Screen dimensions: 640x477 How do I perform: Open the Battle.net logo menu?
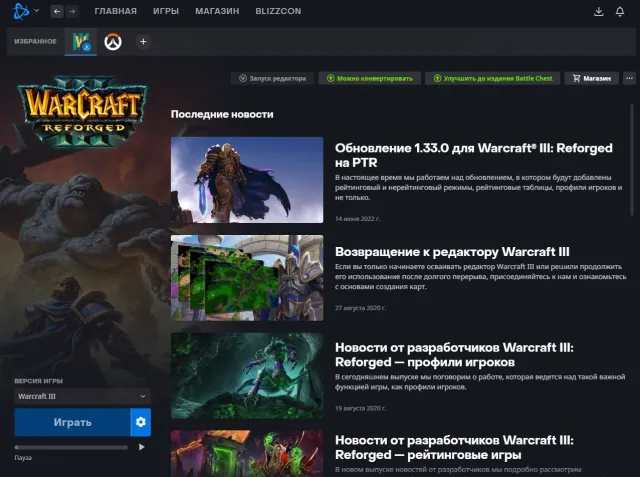pos(20,11)
